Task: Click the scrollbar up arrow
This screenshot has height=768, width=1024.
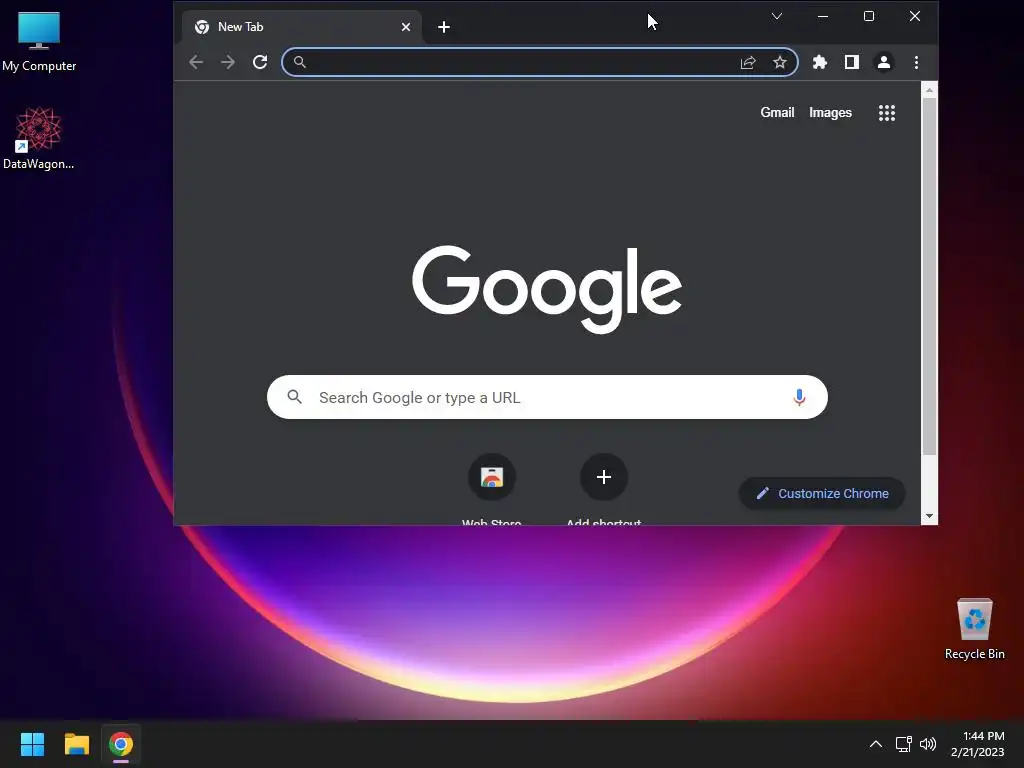Action: tap(929, 89)
